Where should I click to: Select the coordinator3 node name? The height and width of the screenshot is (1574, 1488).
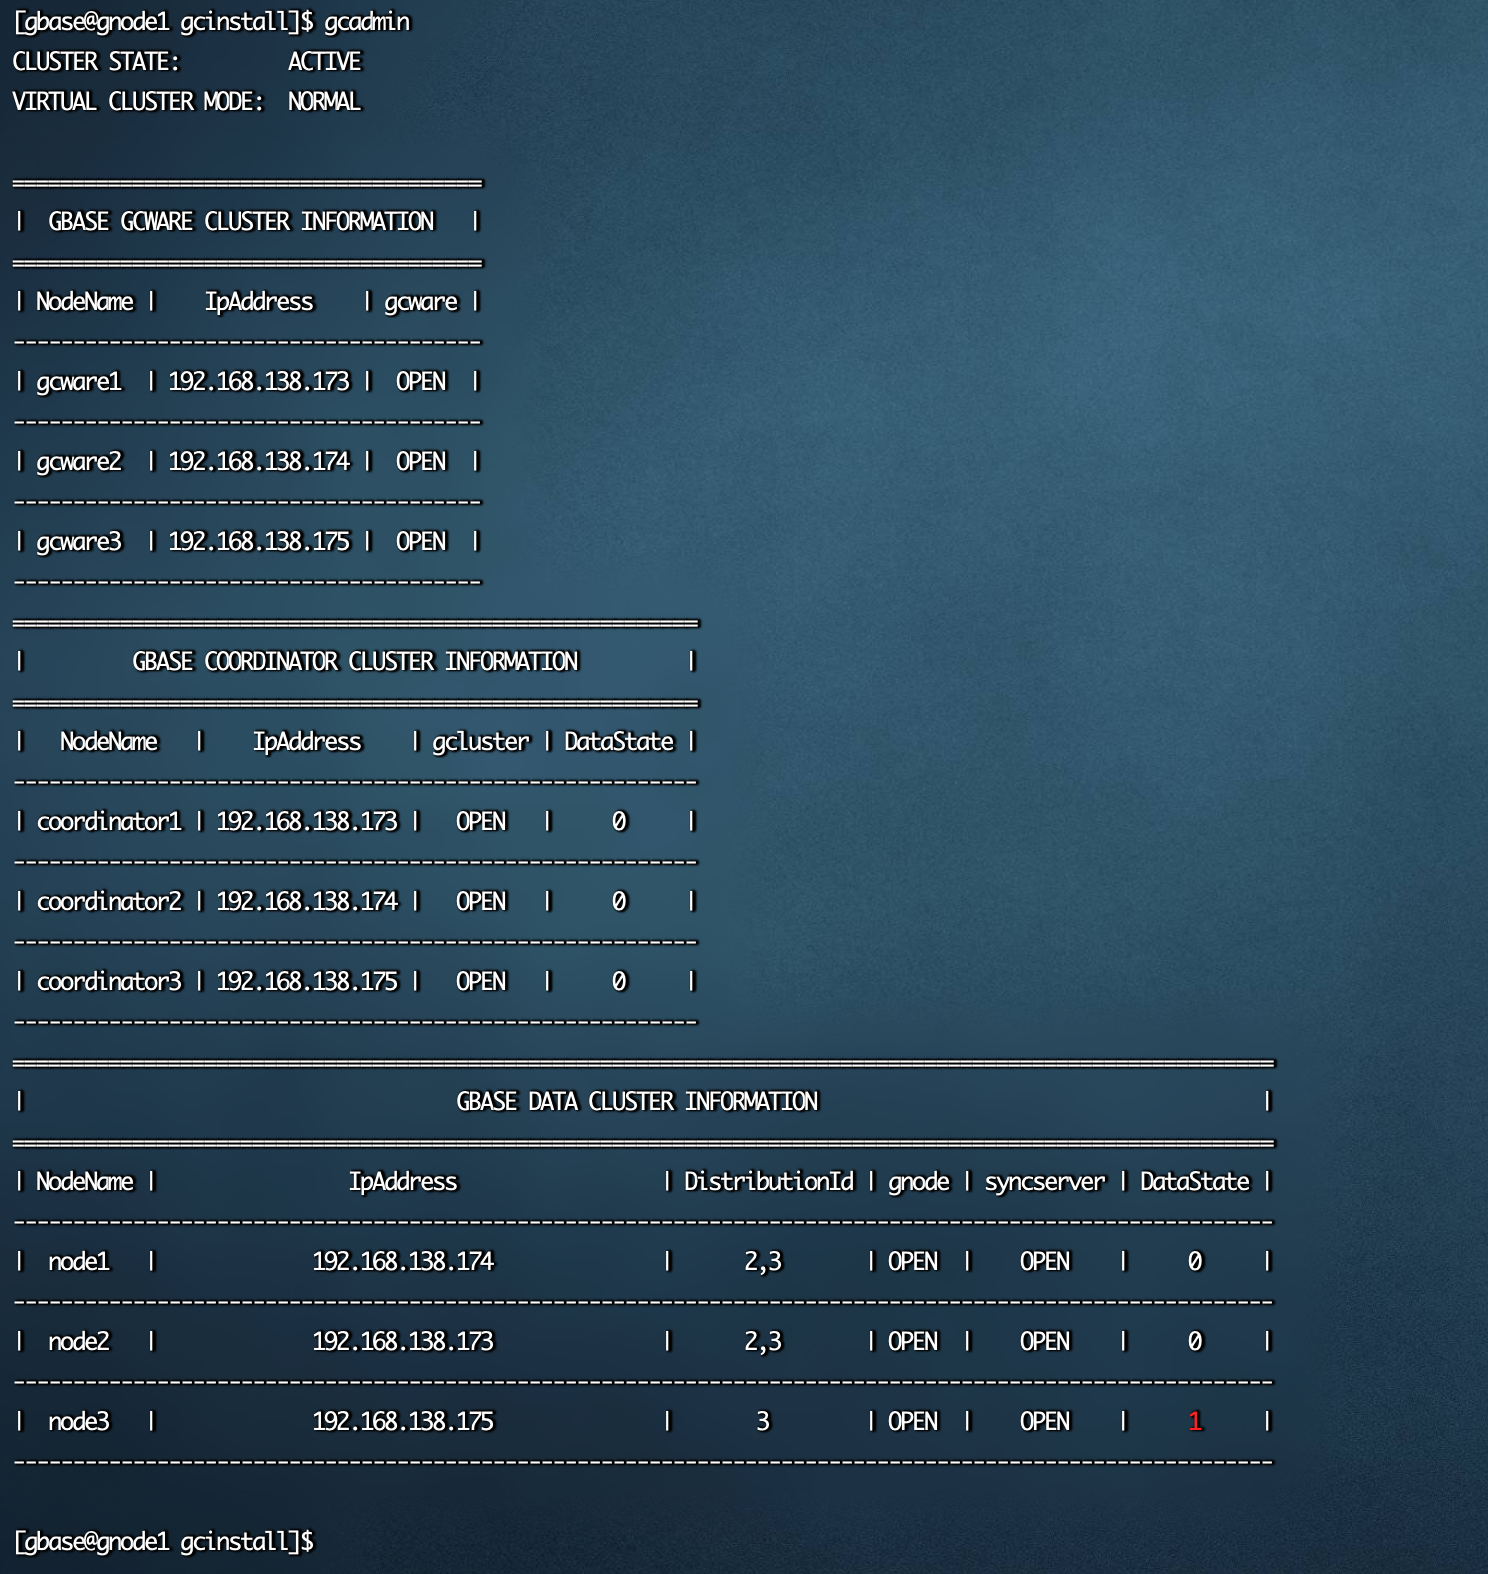tap(110, 982)
